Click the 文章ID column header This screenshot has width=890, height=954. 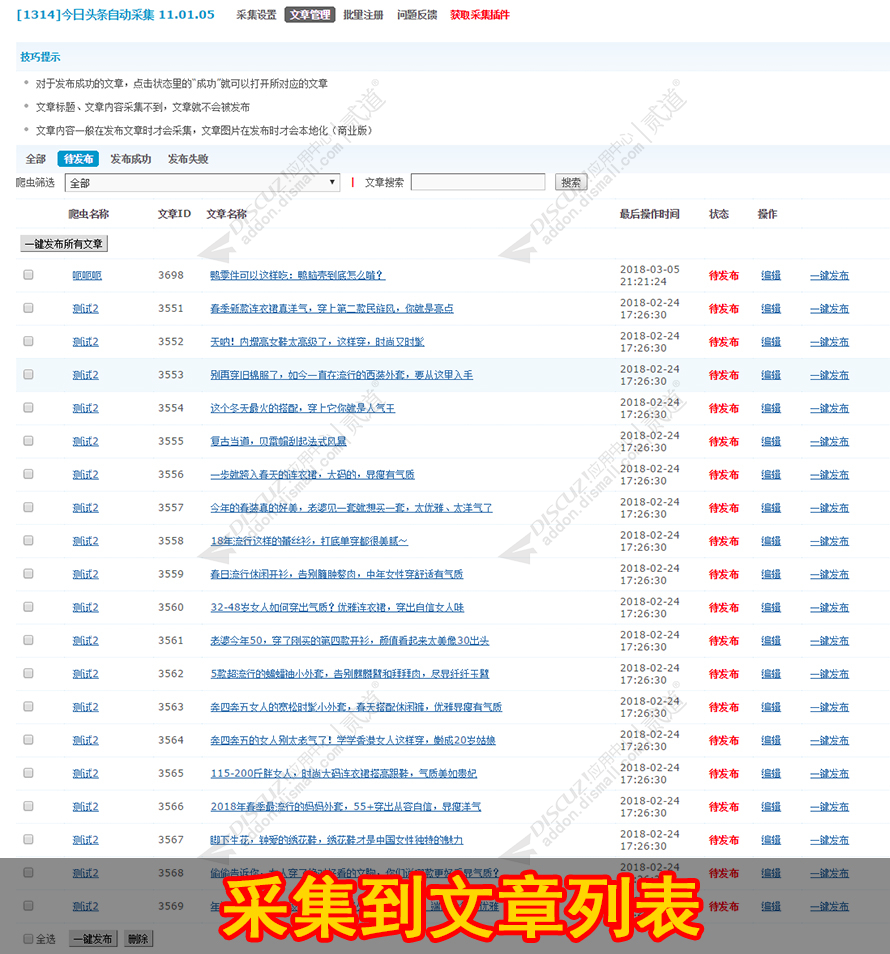(x=174, y=214)
